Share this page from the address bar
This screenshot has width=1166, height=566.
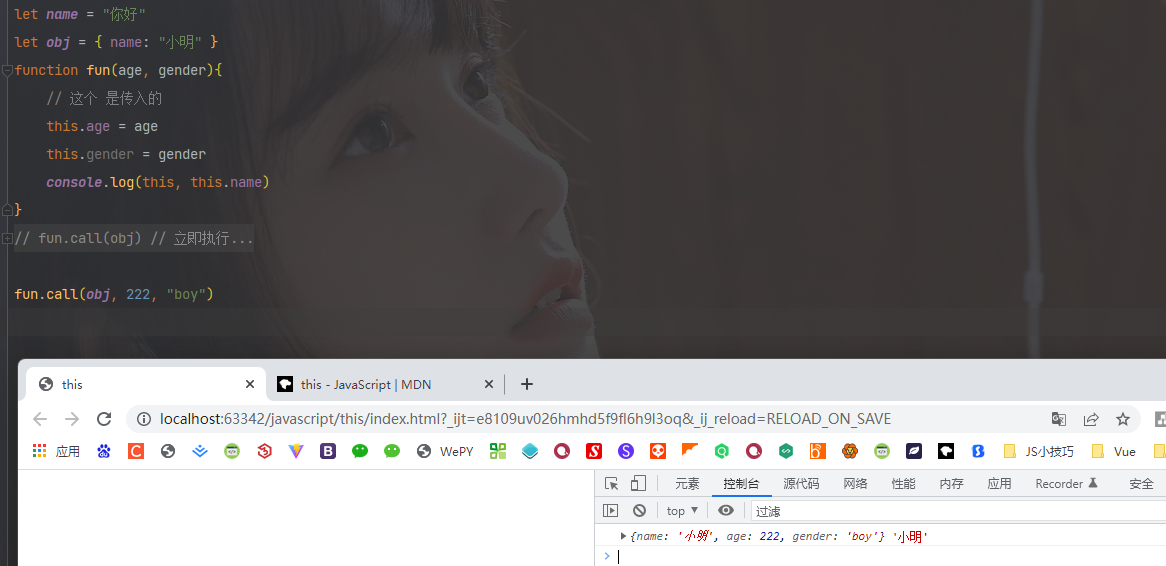(x=1091, y=419)
